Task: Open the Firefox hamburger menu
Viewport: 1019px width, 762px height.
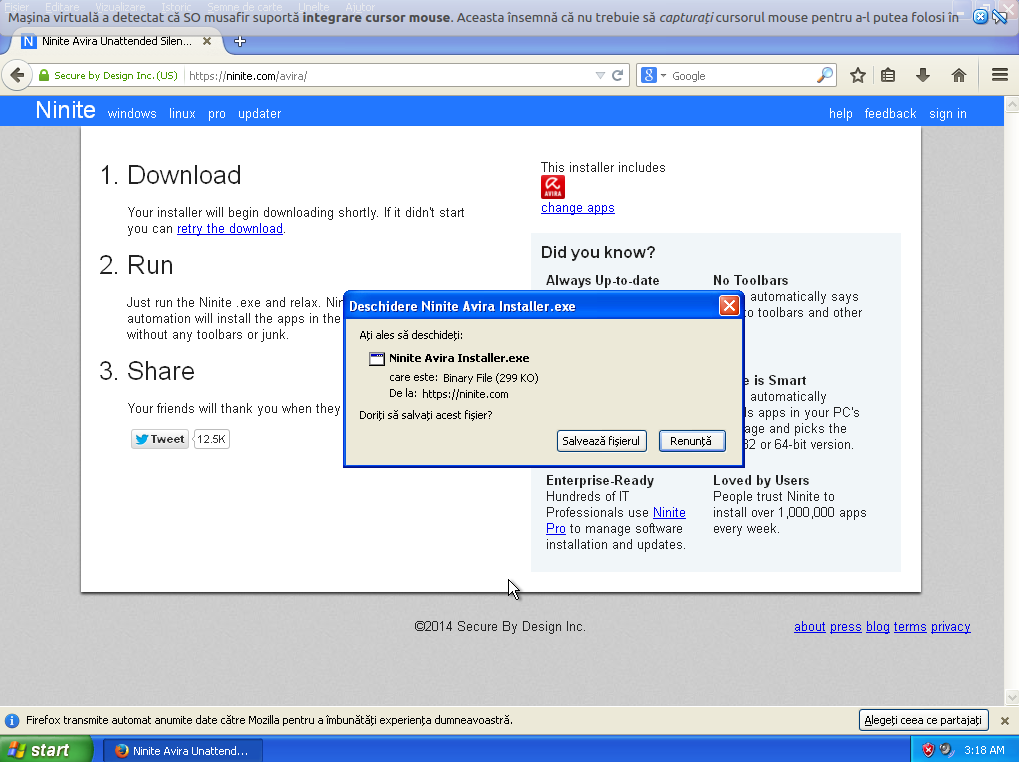Action: (x=1000, y=75)
